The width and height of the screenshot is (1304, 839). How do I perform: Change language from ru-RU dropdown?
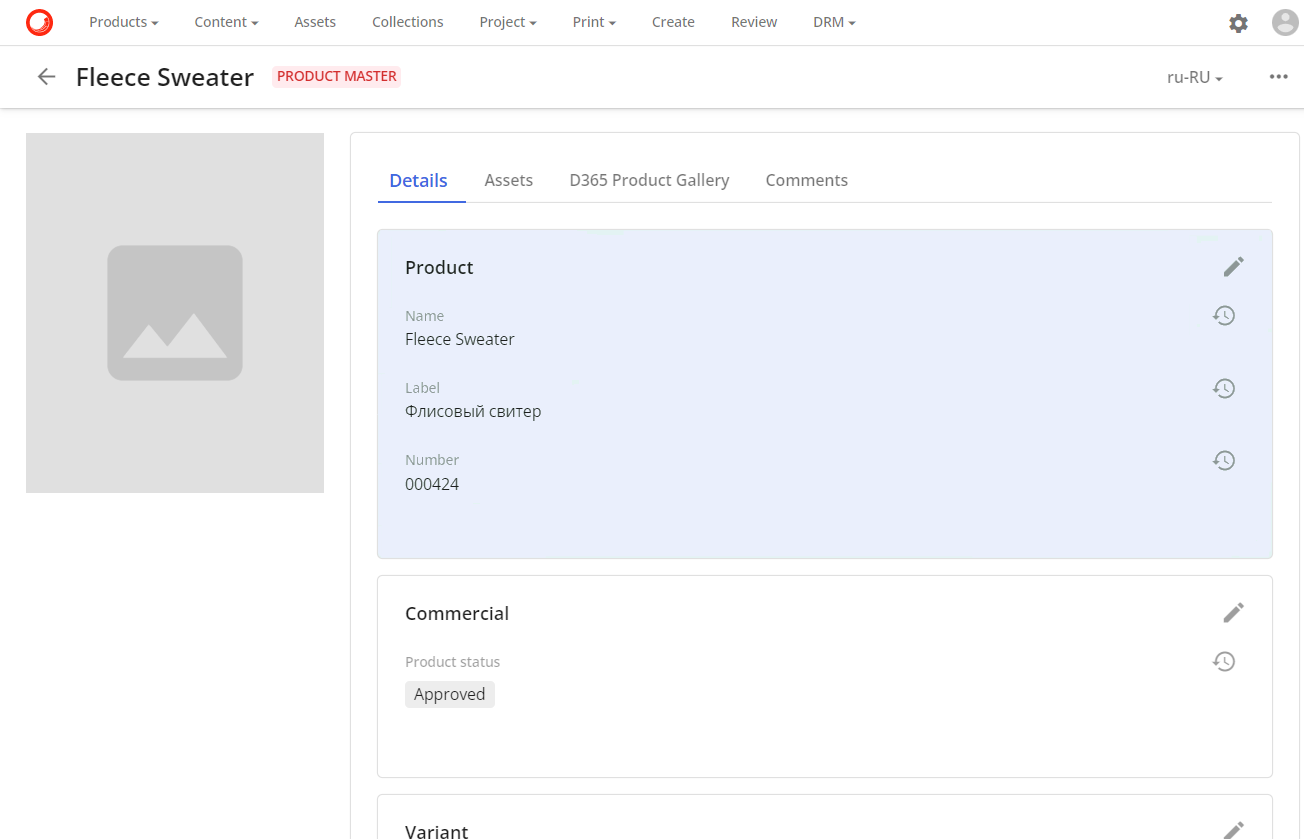pos(1195,77)
